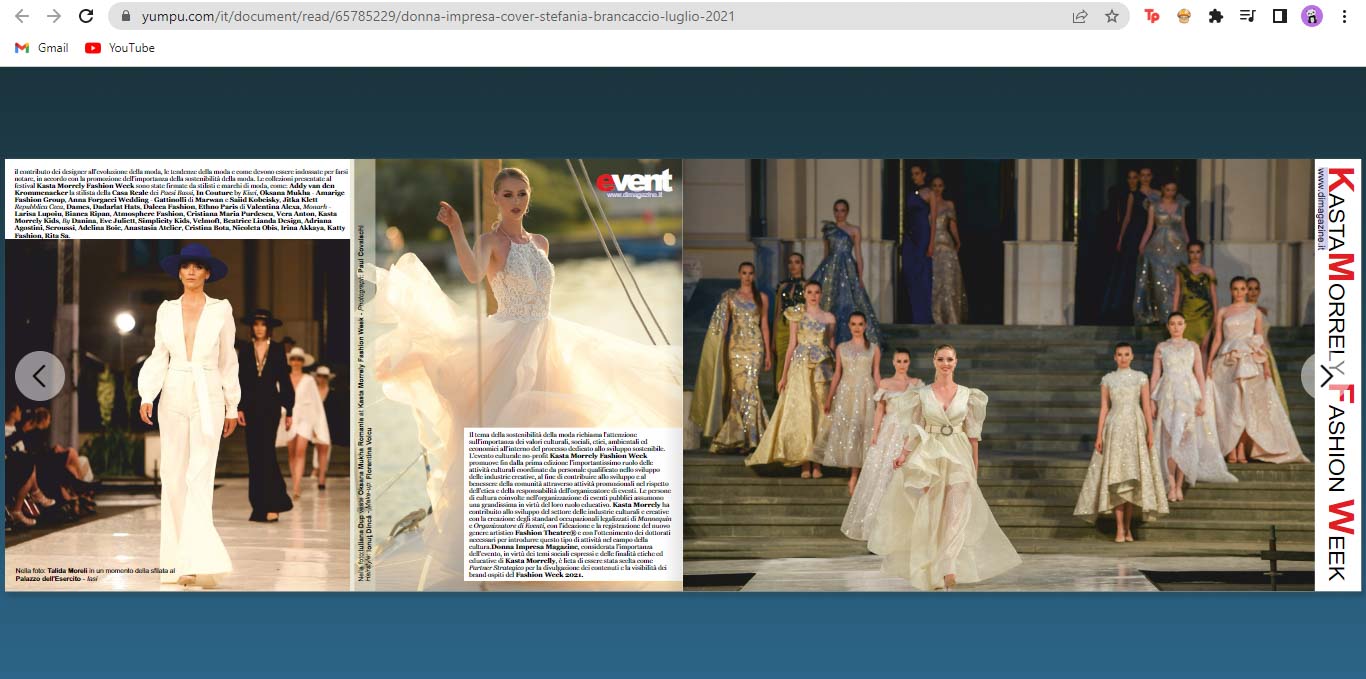Open the YouTube bookmark
Viewport: 1366px width, 679px height.
tap(120, 48)
